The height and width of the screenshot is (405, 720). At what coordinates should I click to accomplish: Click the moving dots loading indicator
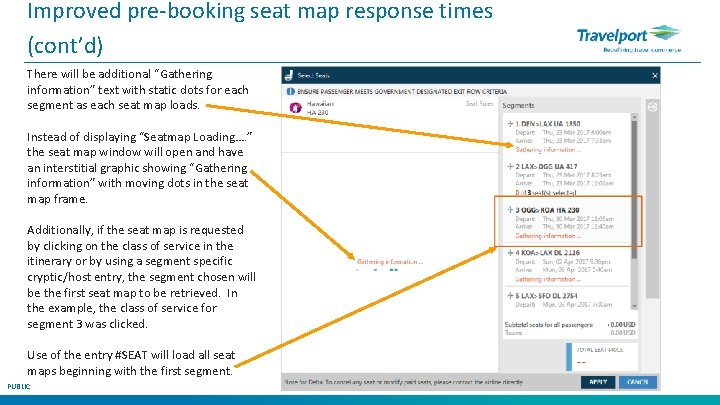[x=377, y=270]
